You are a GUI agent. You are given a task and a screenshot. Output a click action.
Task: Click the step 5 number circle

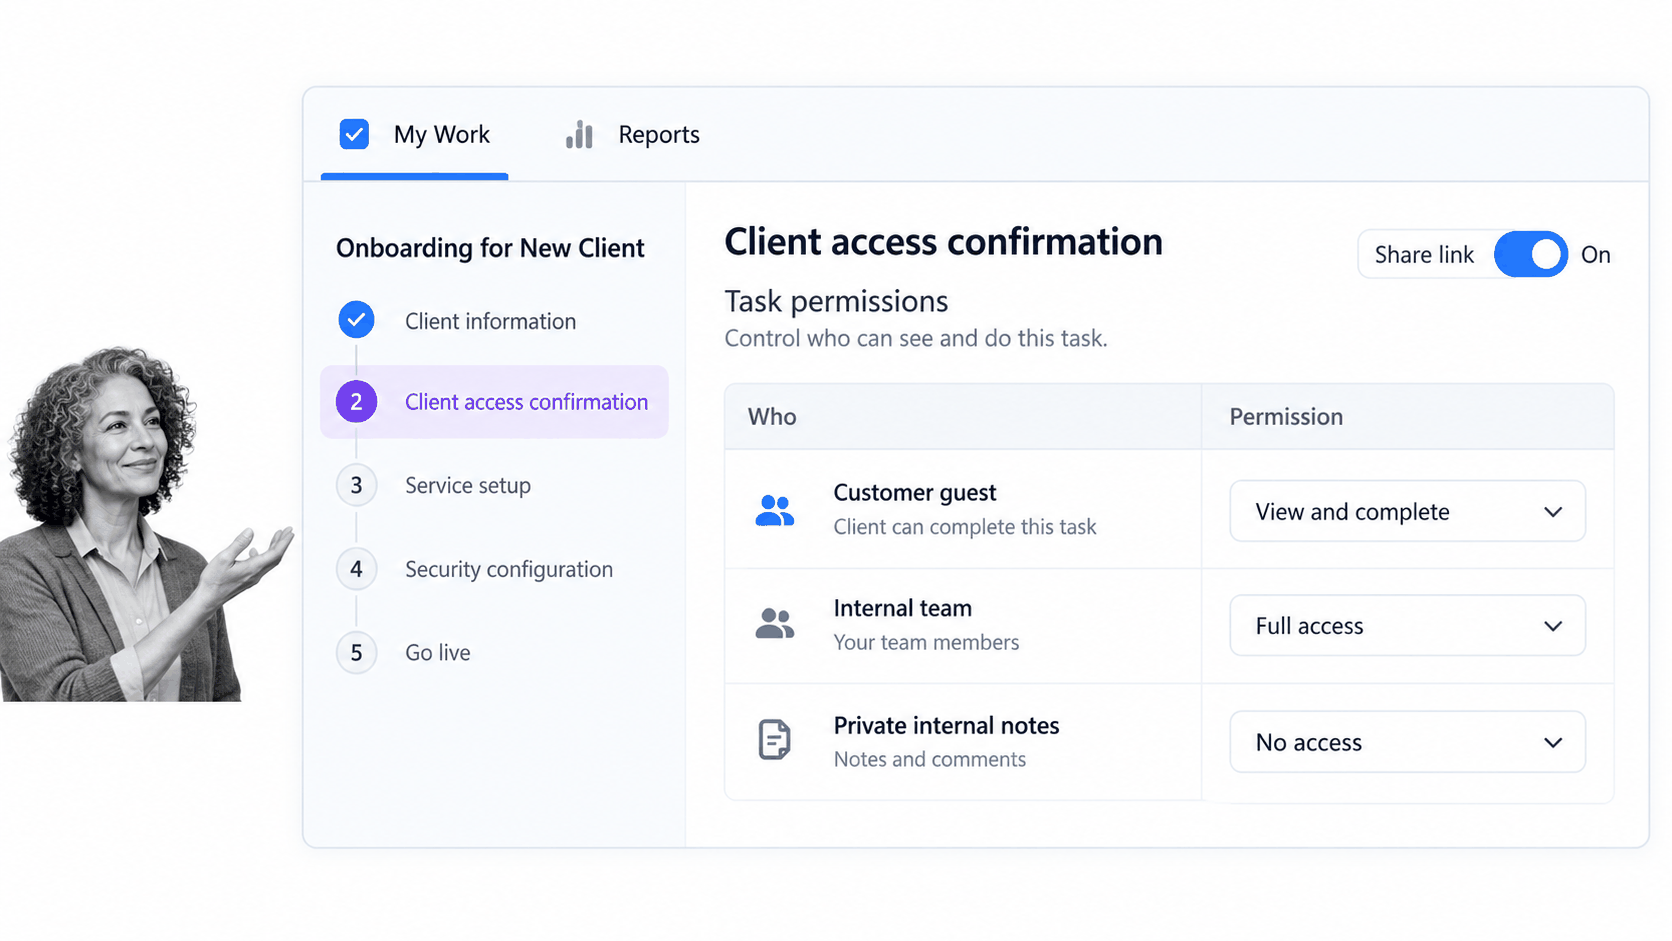[356, 653]
